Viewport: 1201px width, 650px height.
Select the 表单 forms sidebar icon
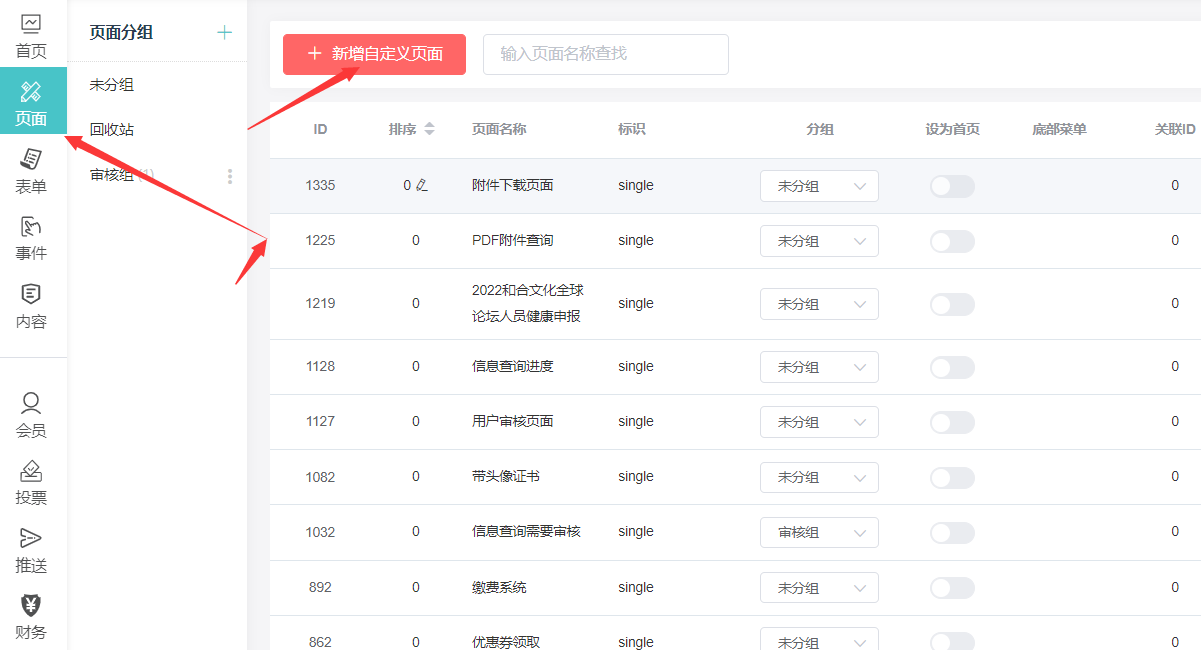tap(31, 170)
